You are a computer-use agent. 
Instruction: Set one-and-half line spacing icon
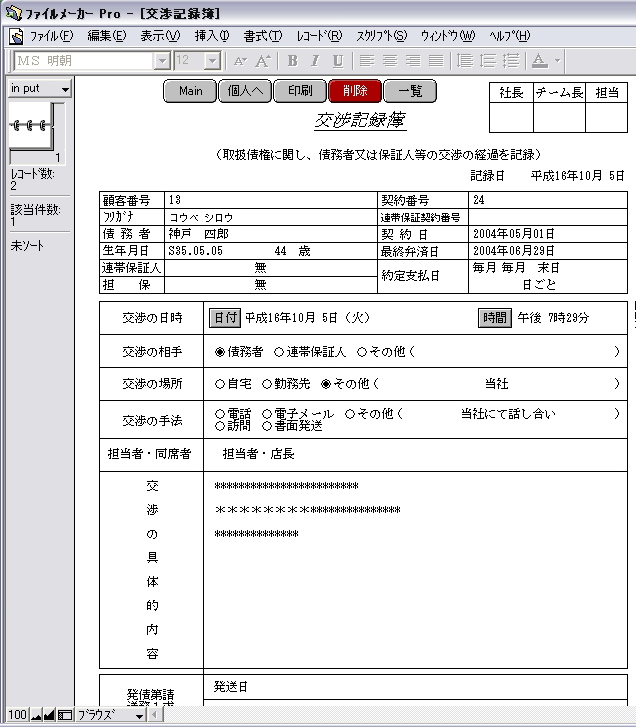pyautogui.click(x=488, y=61)
